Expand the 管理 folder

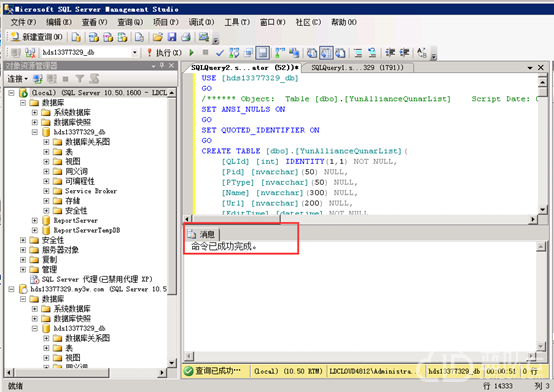[23, 270]
